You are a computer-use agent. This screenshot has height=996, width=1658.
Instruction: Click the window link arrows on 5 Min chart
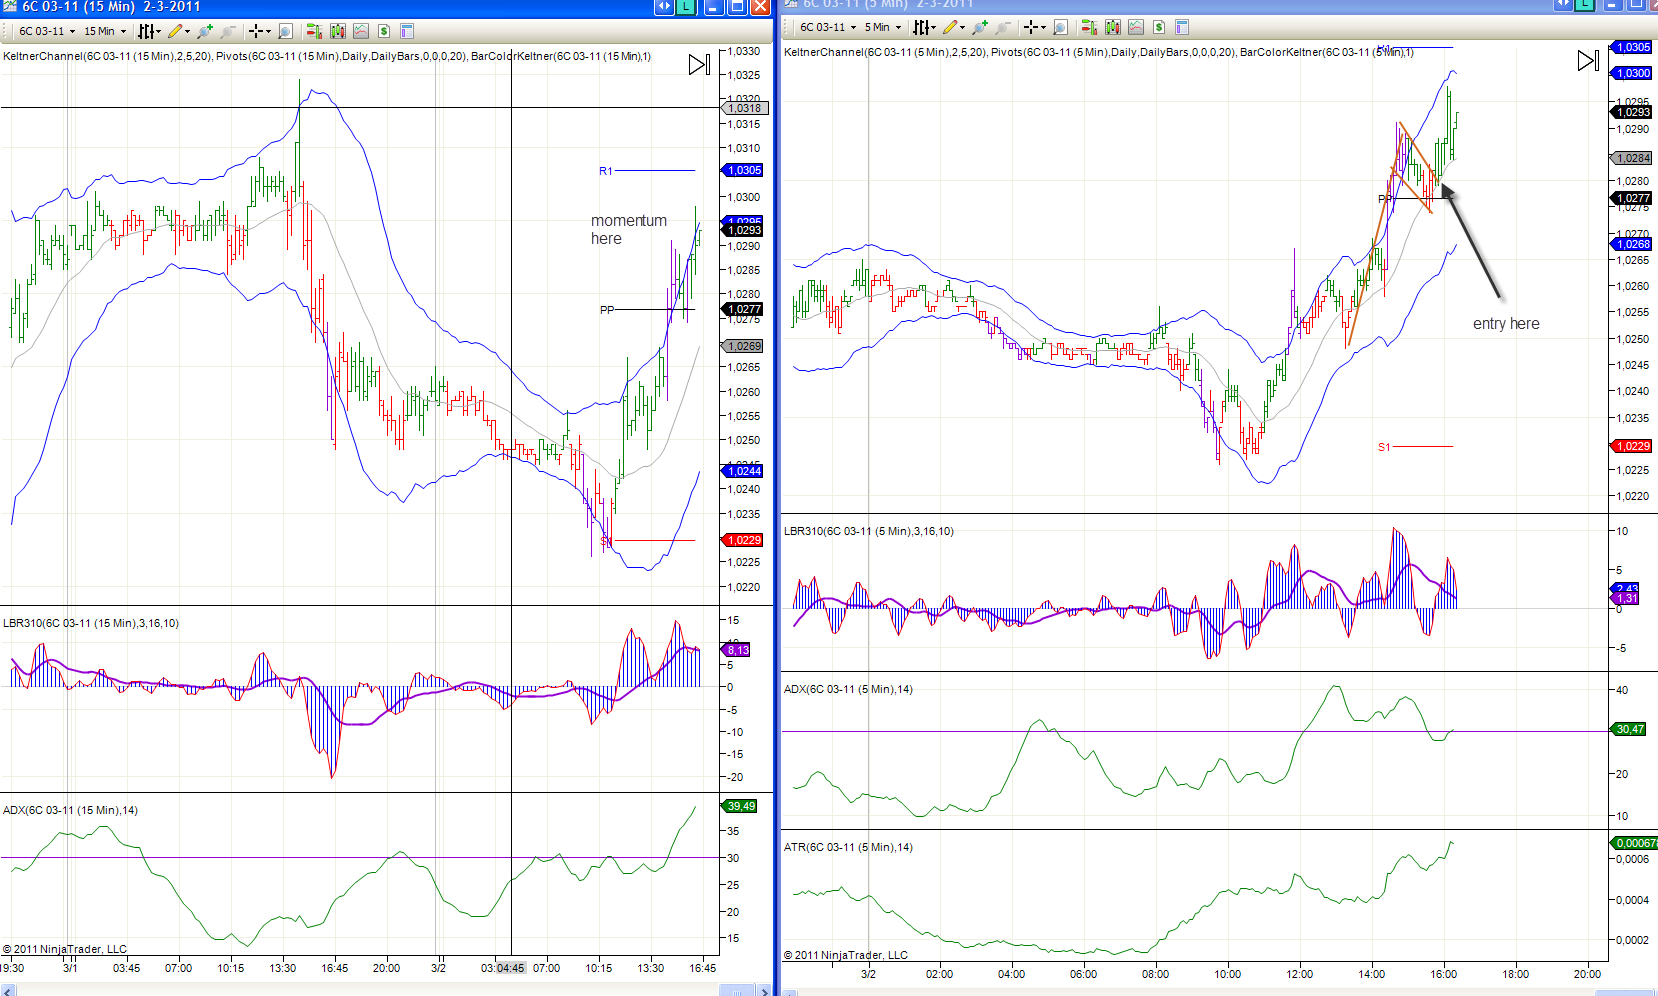1564,5
